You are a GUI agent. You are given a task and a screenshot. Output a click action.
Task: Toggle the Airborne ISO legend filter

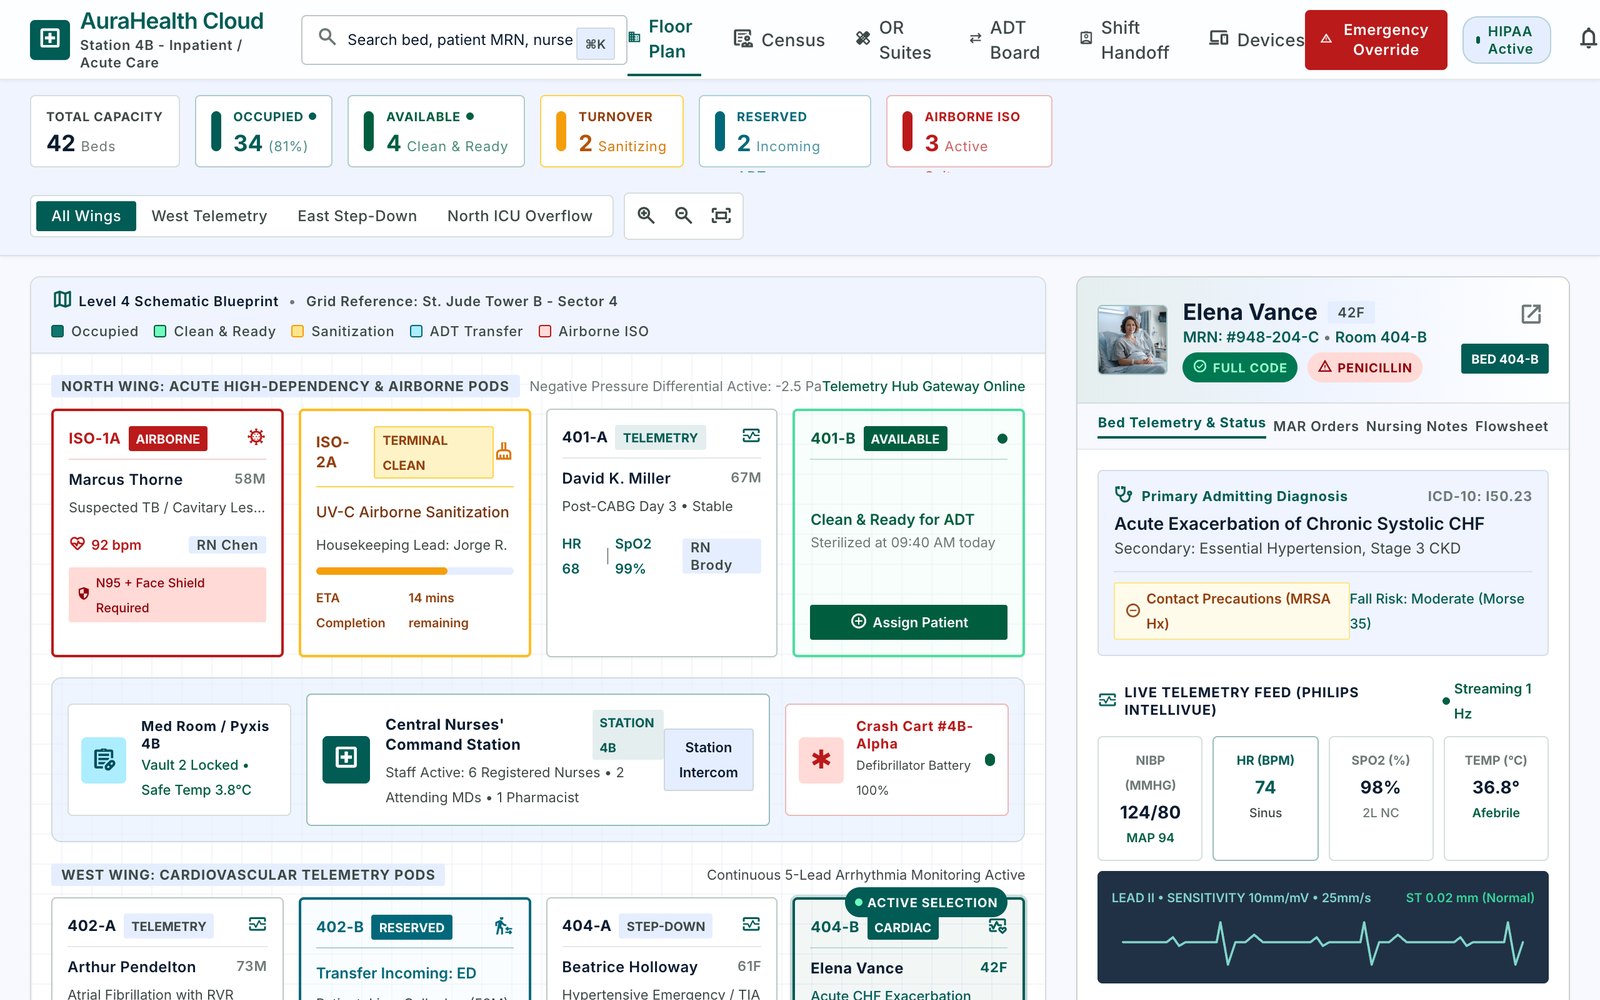593,331
